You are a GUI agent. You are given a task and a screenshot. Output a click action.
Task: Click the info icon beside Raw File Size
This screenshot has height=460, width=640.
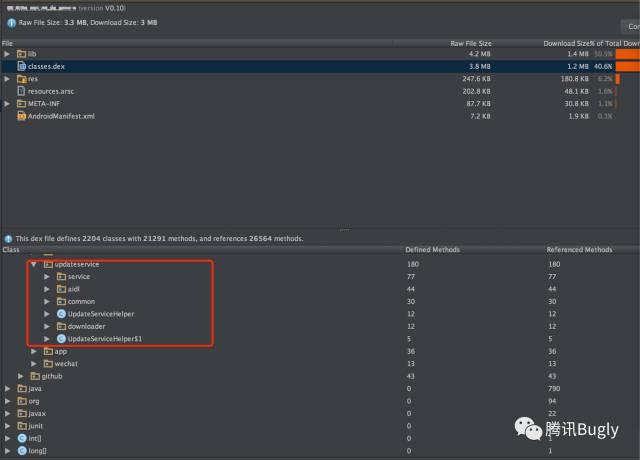(x=11, y=23)
